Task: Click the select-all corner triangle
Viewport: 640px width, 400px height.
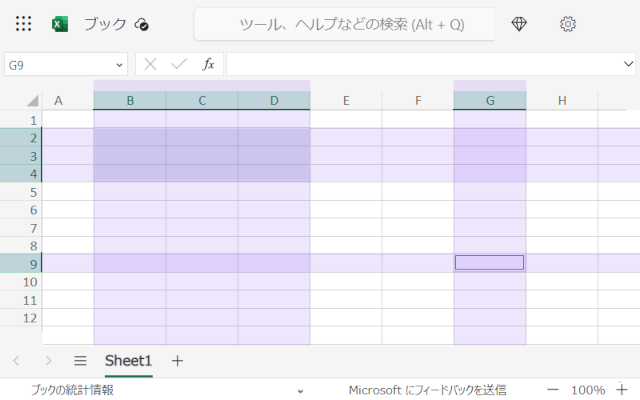Action: (x=33, y=101)
